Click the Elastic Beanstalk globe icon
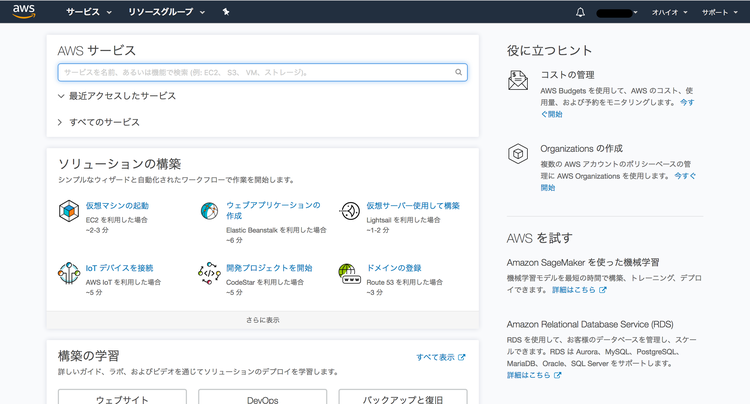The image size is (750, 404). tap(209, 210)
